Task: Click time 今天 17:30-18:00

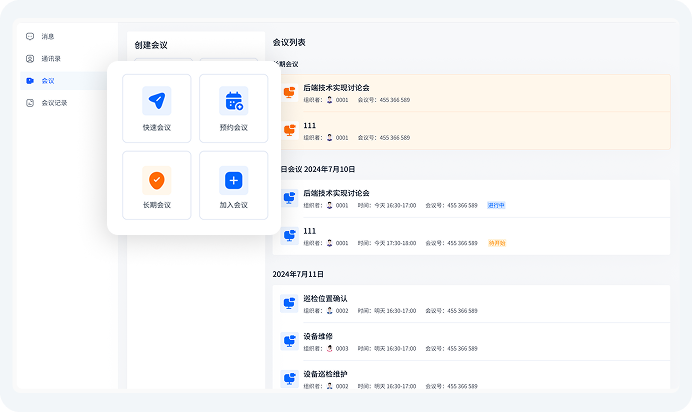Action: tap(395, 243)
